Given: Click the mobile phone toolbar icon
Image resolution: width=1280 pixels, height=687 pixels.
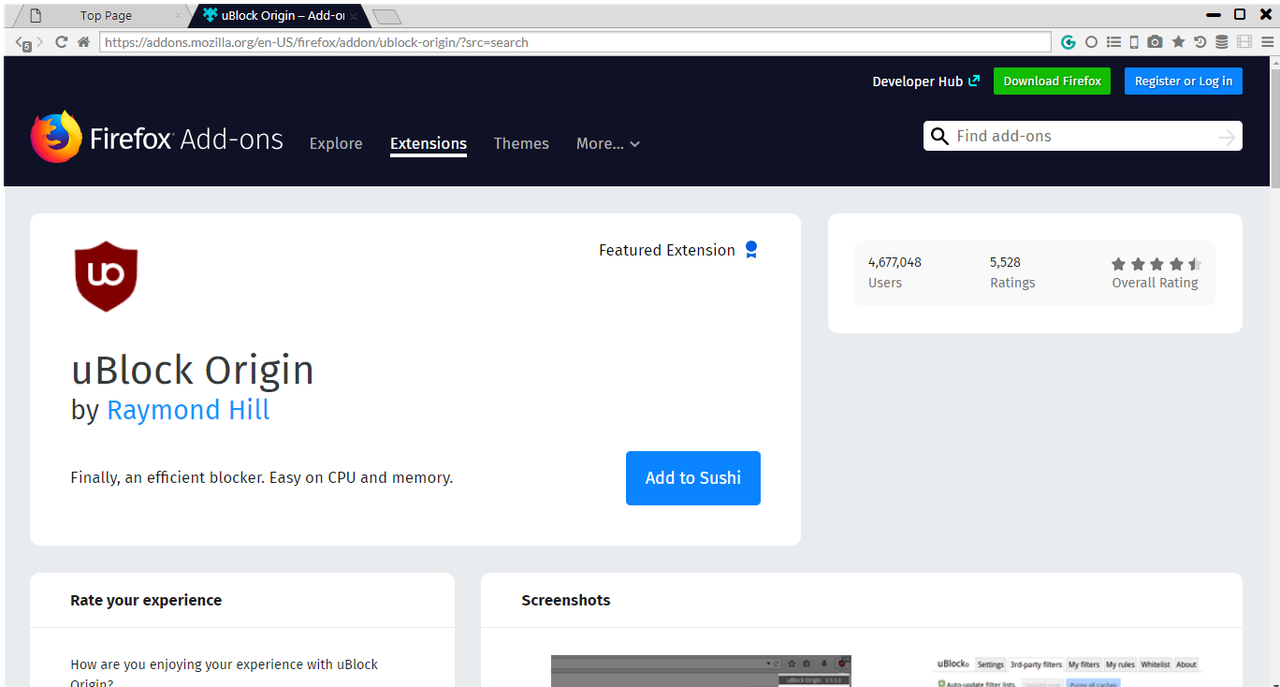Looking at the screenshot, I should click(1134, 42).
